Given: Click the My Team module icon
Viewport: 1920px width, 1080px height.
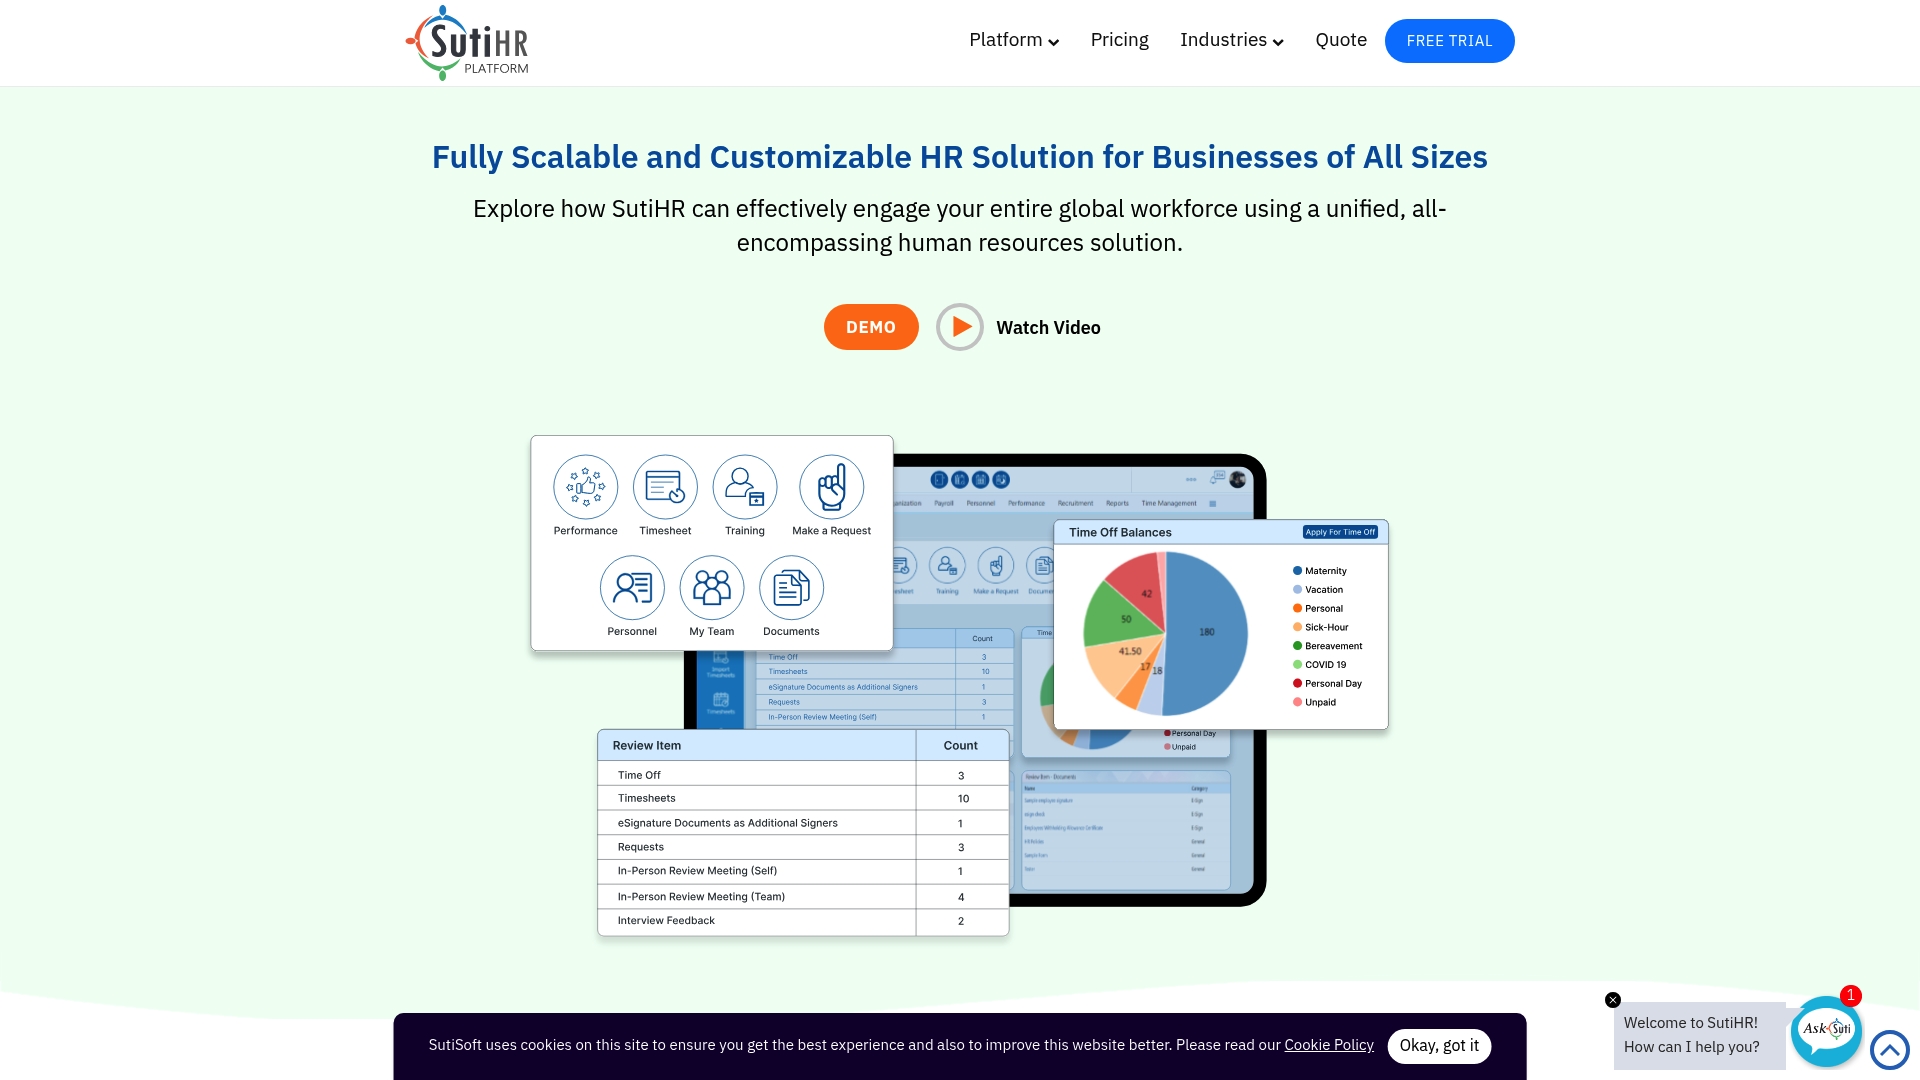Looking at the screenshot, I should click(x=711, y=587).
